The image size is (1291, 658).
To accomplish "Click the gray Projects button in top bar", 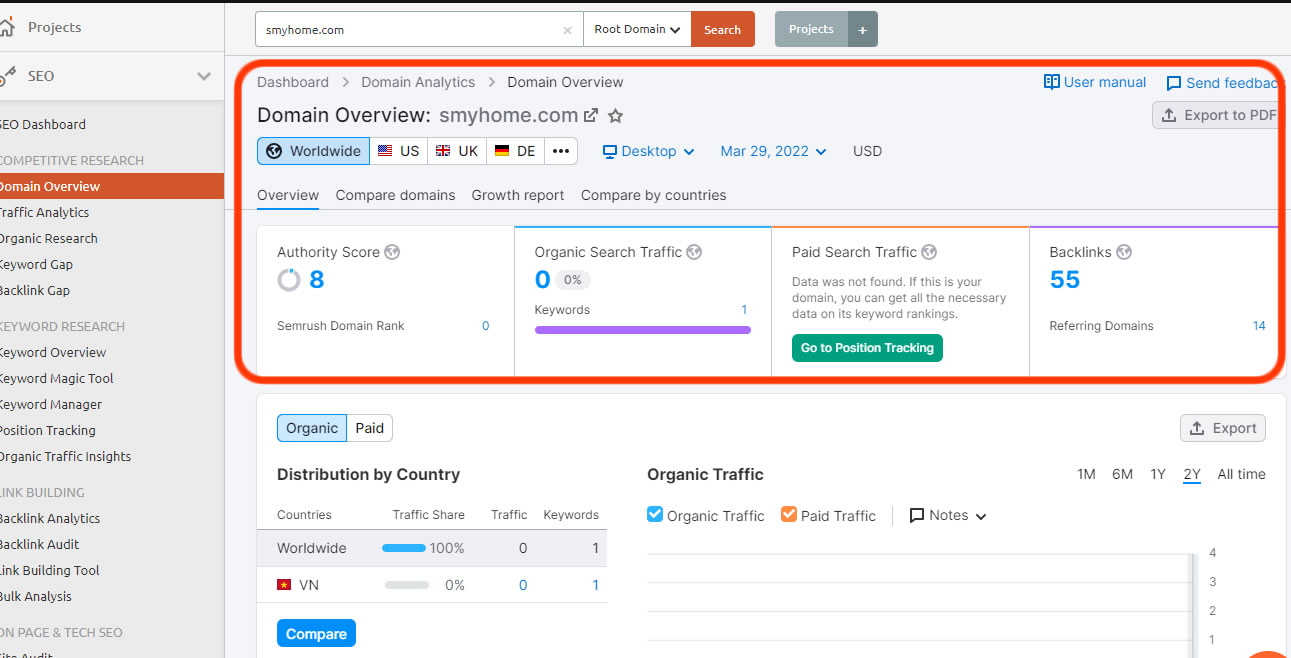I will tap(811, 30).
